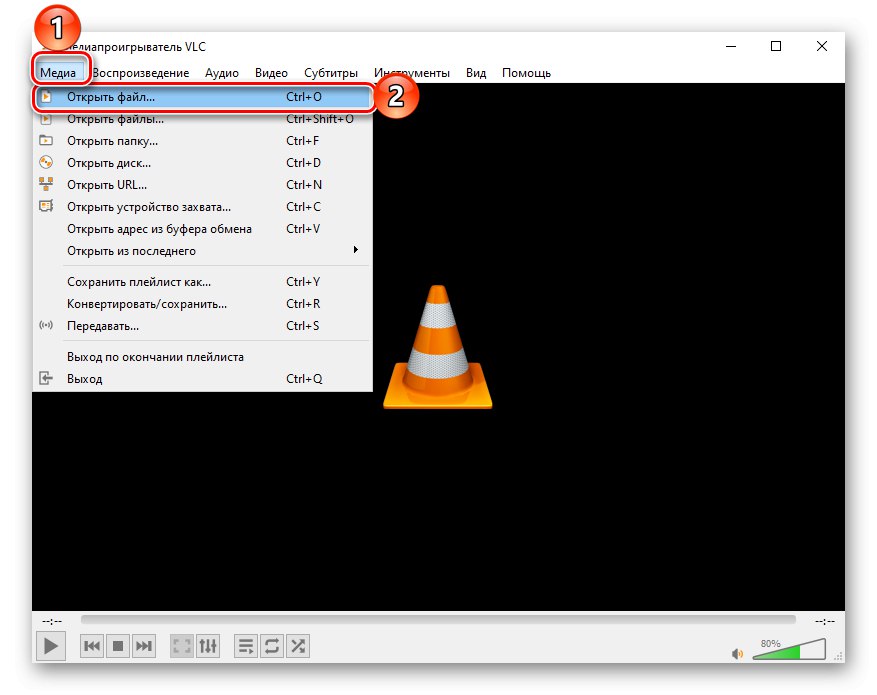The image size is (877, 695).
Task: Maximize the VLC window
Action: click(x=776, y=46)
